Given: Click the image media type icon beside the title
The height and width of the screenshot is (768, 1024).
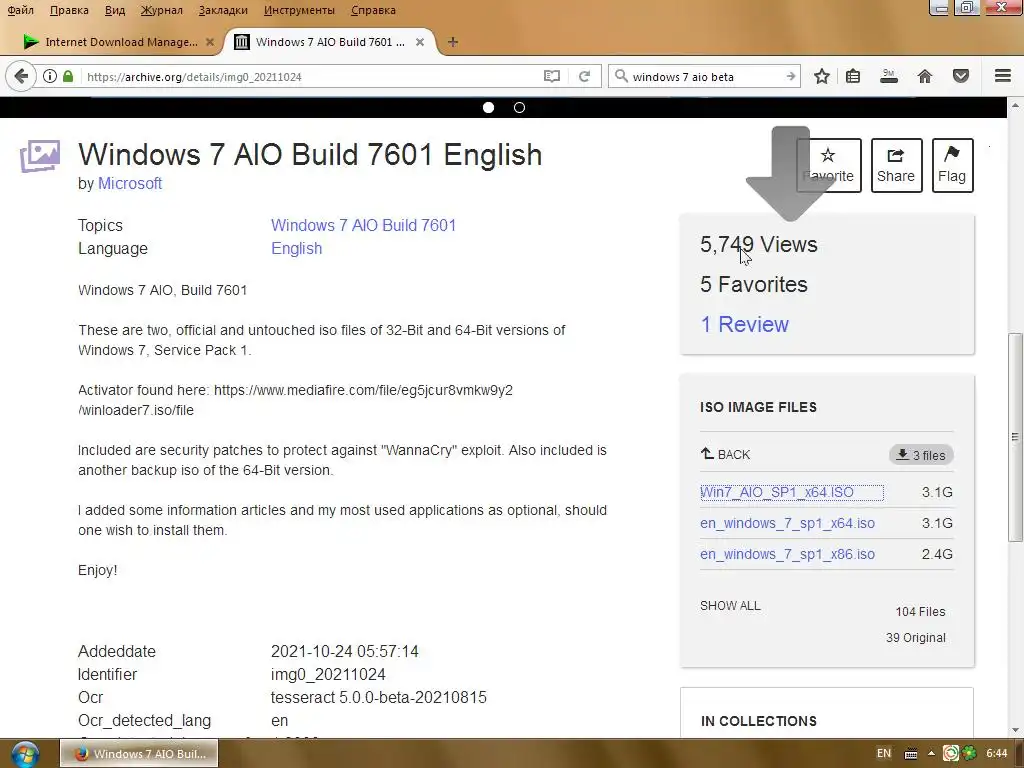Looking at the screenshot, I should [x=40, y=156].
